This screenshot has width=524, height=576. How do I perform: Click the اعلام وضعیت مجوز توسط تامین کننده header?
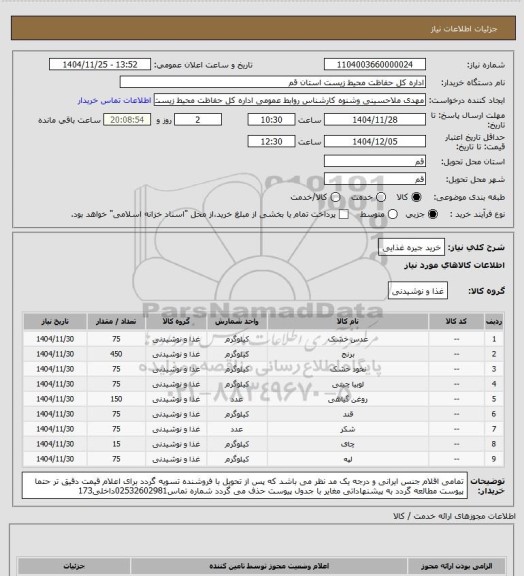point(269,566)
